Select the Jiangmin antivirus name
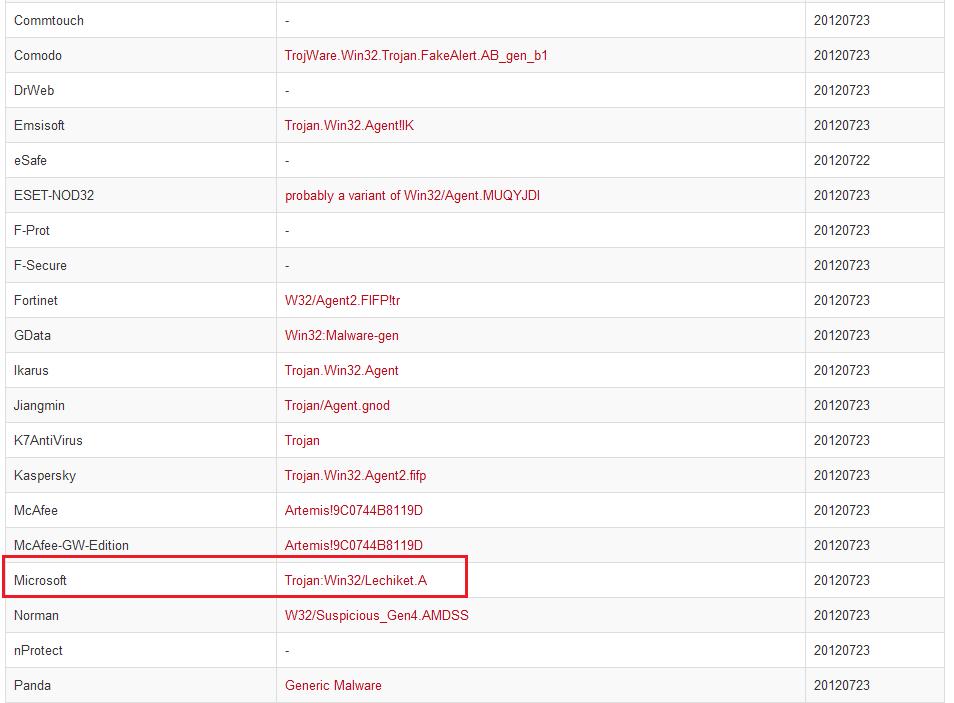This screenshot has height=703, width=954. pos(39,405)
